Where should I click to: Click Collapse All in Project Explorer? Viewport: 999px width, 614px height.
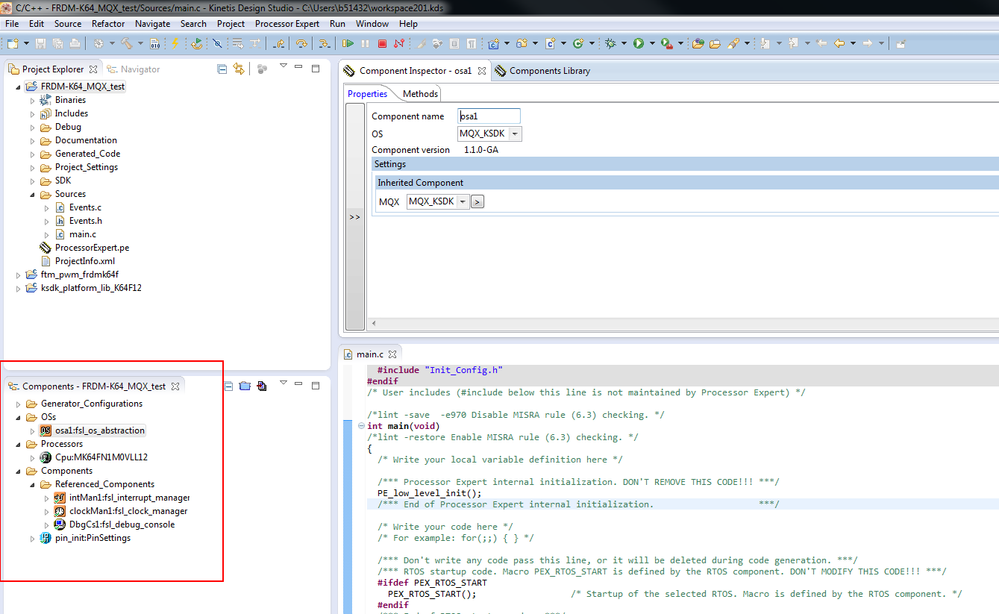tap(222, 69)
